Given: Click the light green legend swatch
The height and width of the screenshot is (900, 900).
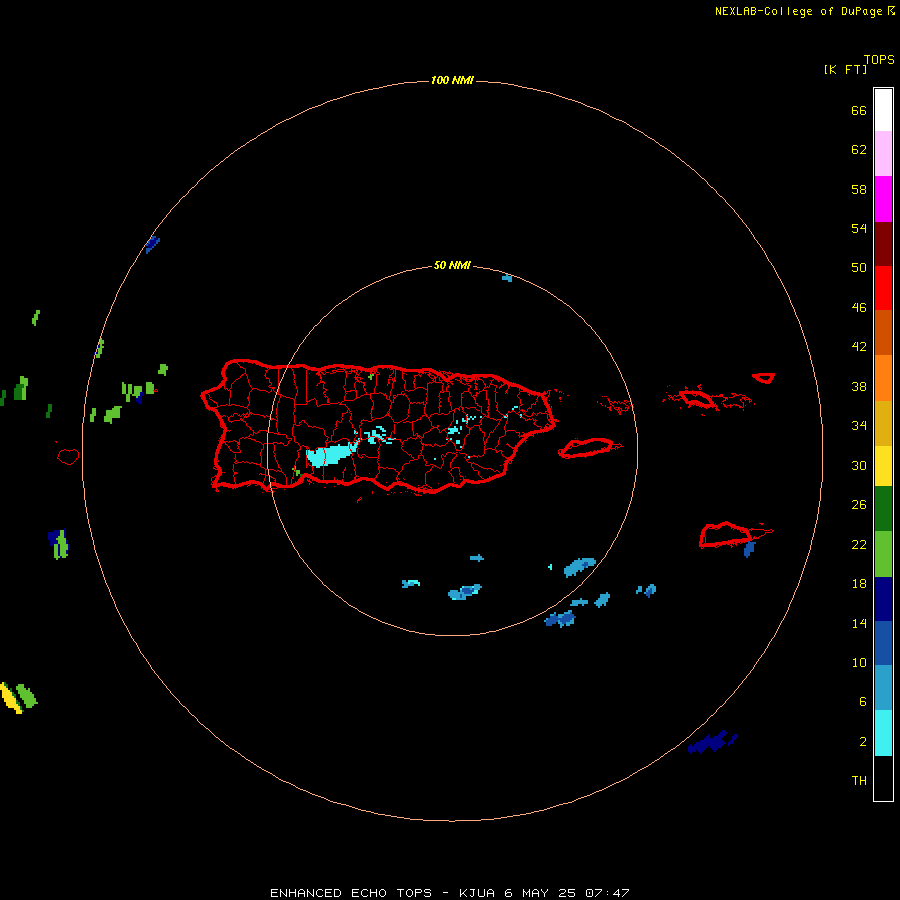Looking at the screenshot, I should coord(883,554).
